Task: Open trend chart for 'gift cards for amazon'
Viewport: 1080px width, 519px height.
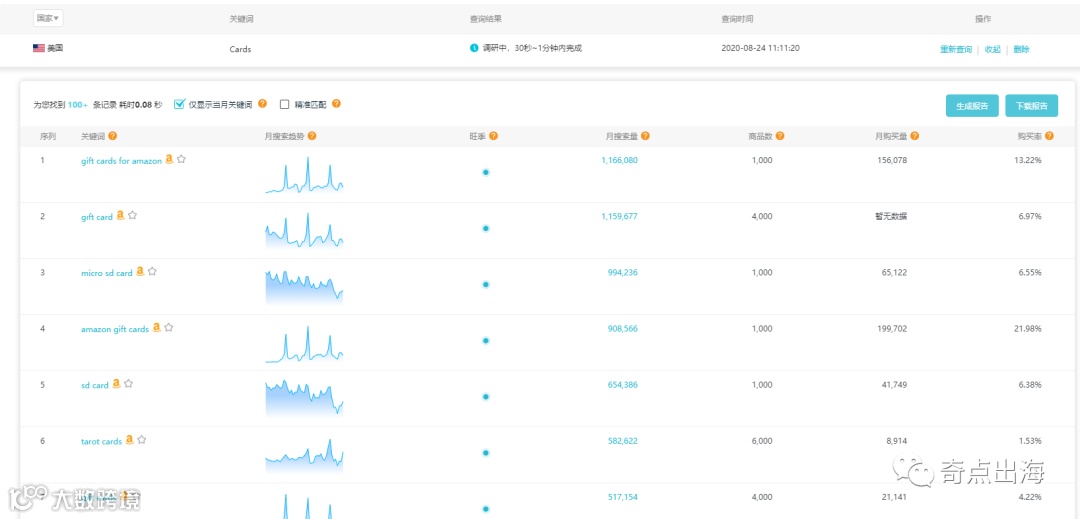Action: (304, 175)
